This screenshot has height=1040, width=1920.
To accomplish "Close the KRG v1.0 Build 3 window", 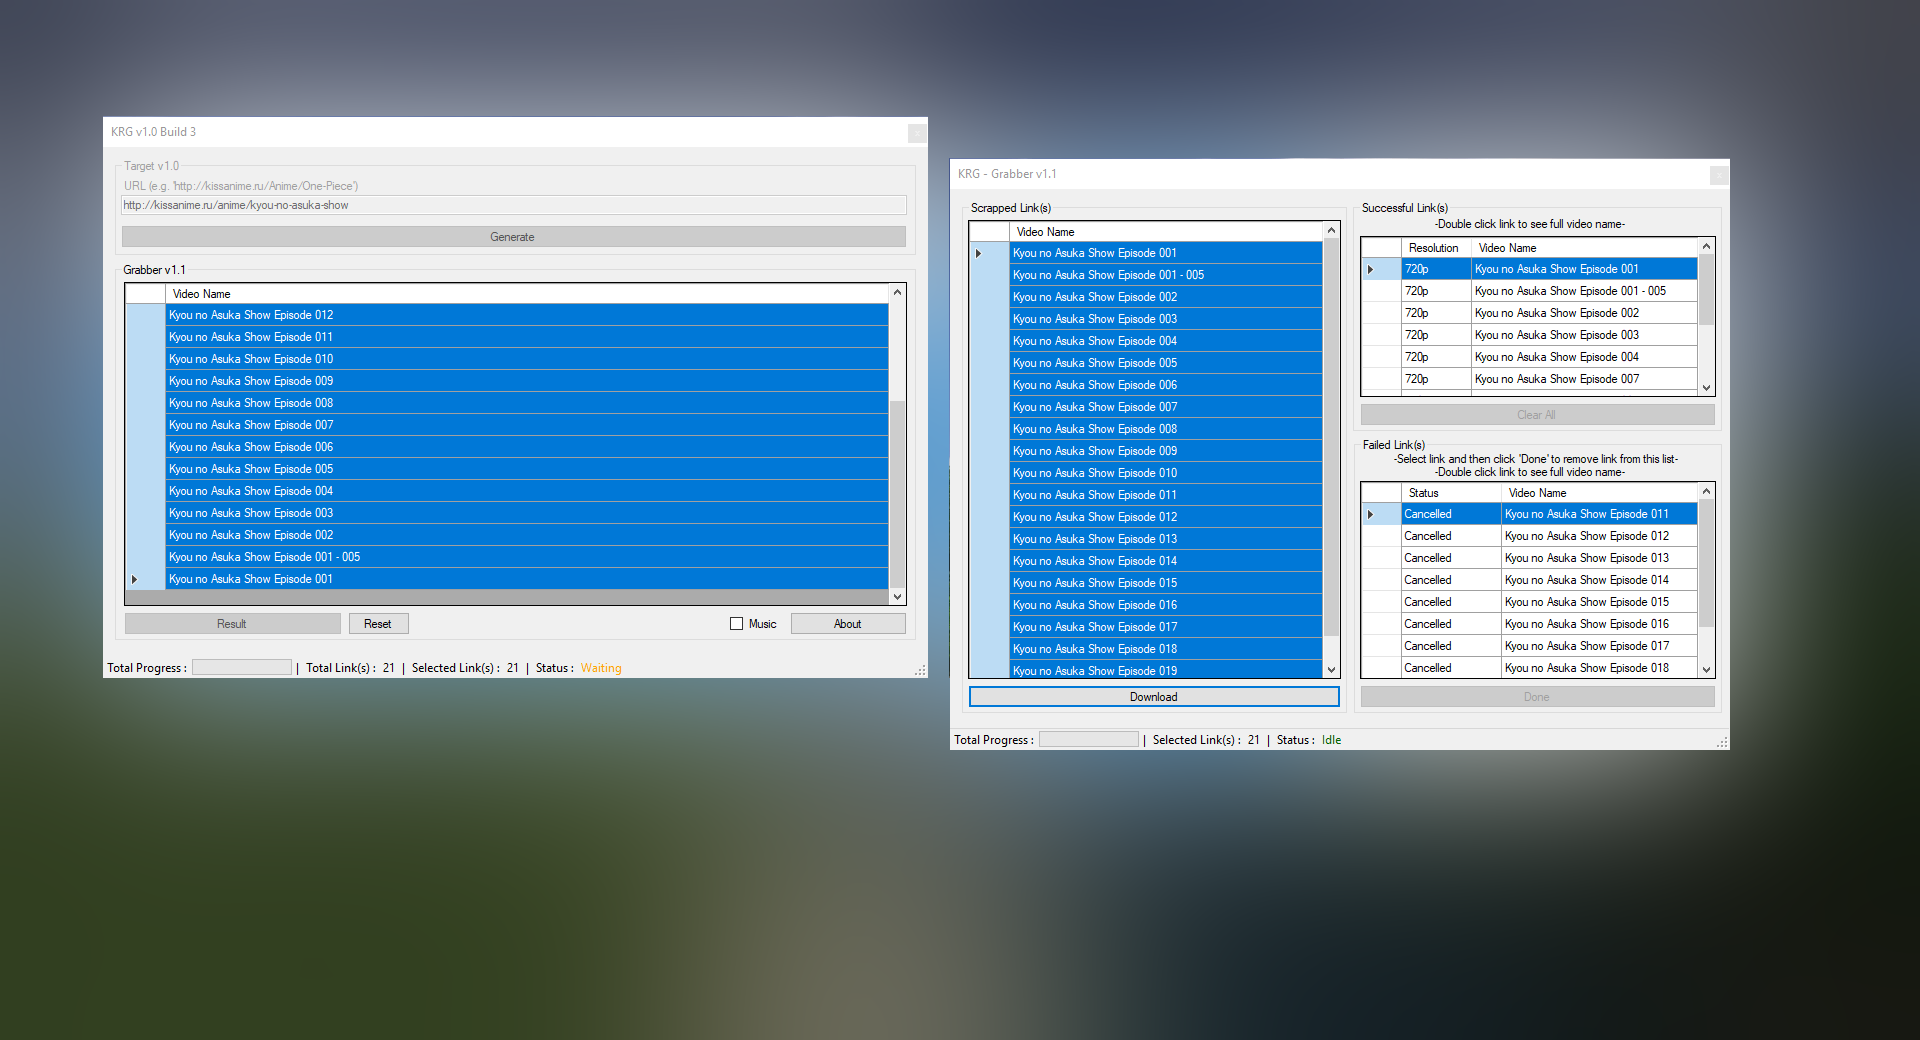I will (916, 133).
